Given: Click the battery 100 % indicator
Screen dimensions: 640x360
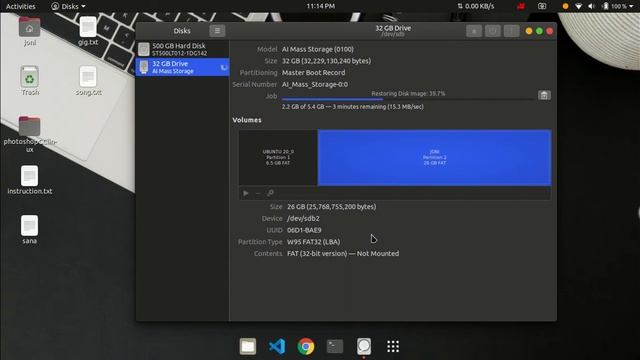Looking at the screenshot, I should (615, 6).
